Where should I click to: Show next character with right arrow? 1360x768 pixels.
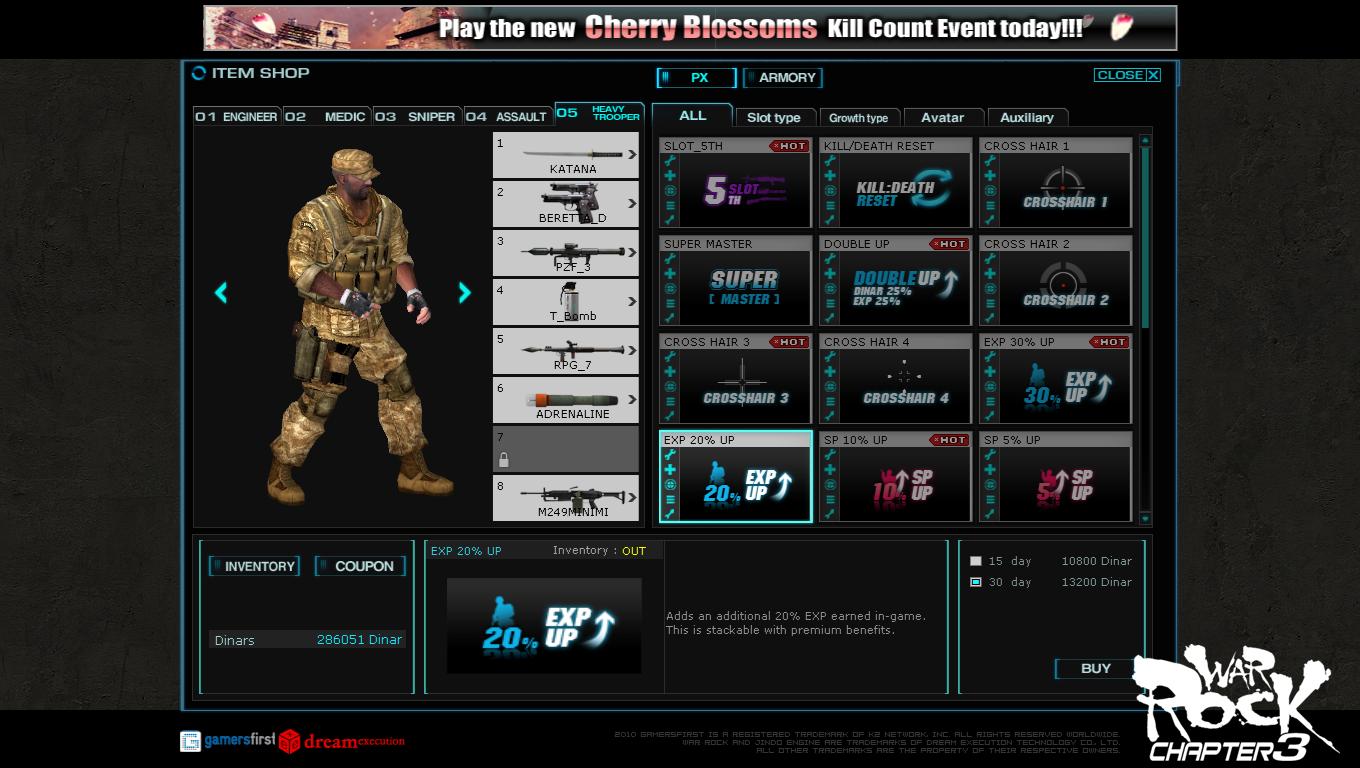click(464, 292)
